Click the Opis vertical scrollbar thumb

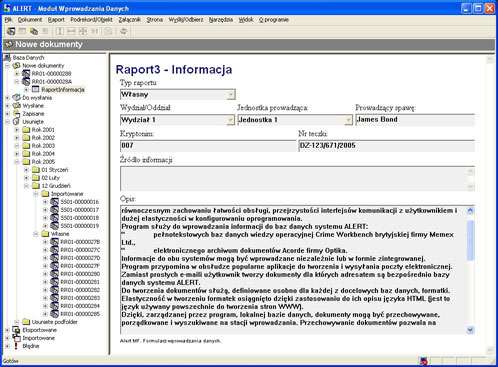(x=470, y=240)
